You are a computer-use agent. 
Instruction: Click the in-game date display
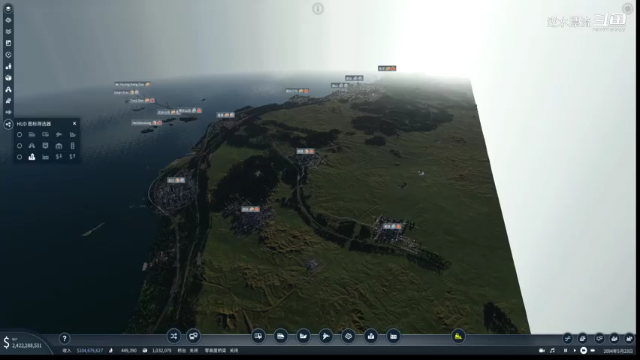tap(618, 351)
